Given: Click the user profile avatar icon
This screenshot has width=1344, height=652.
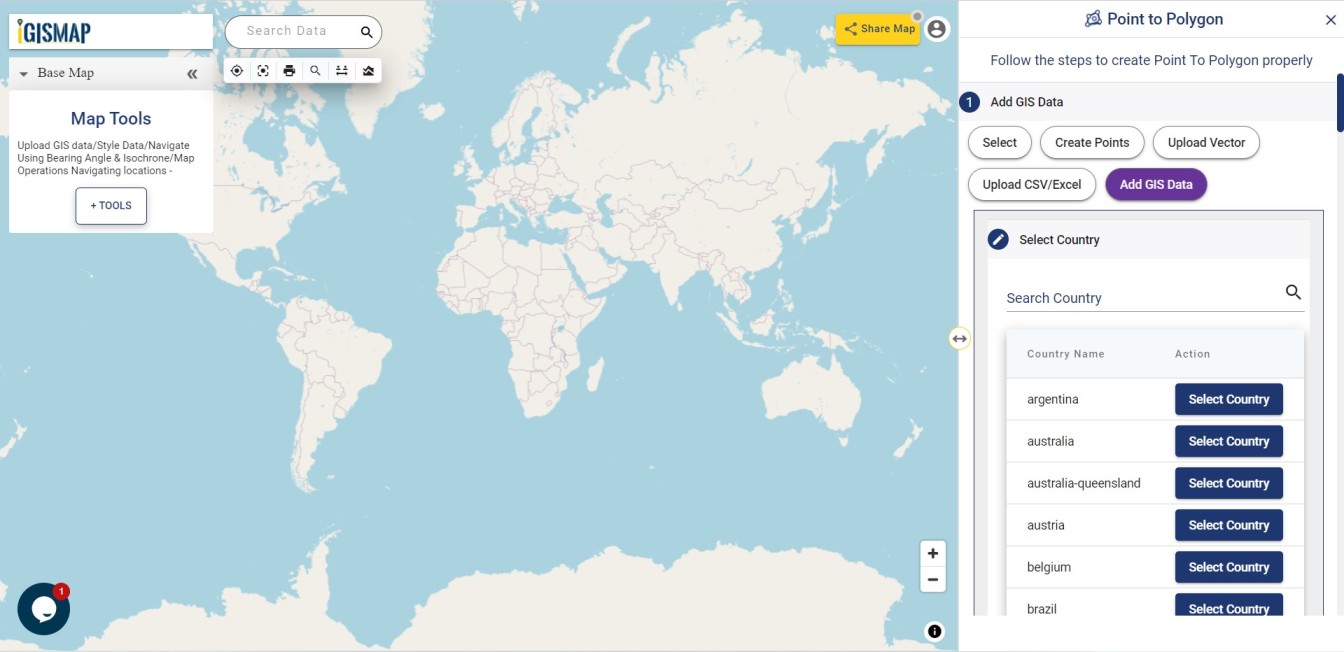Looking at the screenshot, I should tap(934, 28).
